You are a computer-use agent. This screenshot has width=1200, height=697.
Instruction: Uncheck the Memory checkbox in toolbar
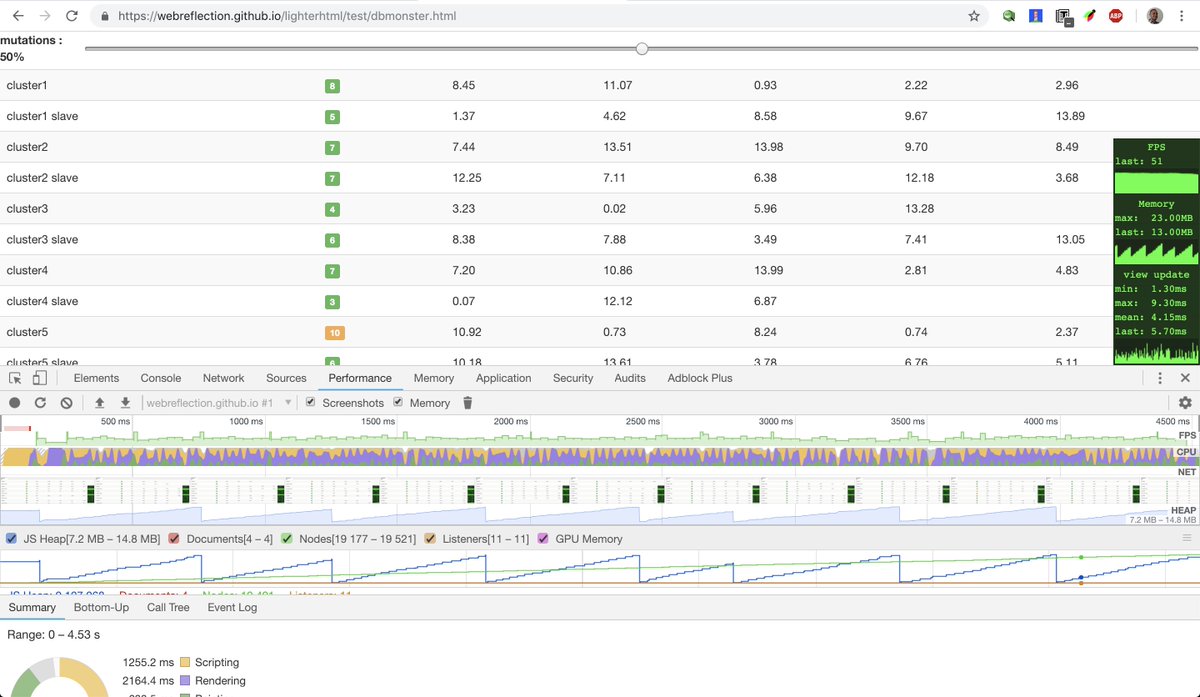point(398,402)
